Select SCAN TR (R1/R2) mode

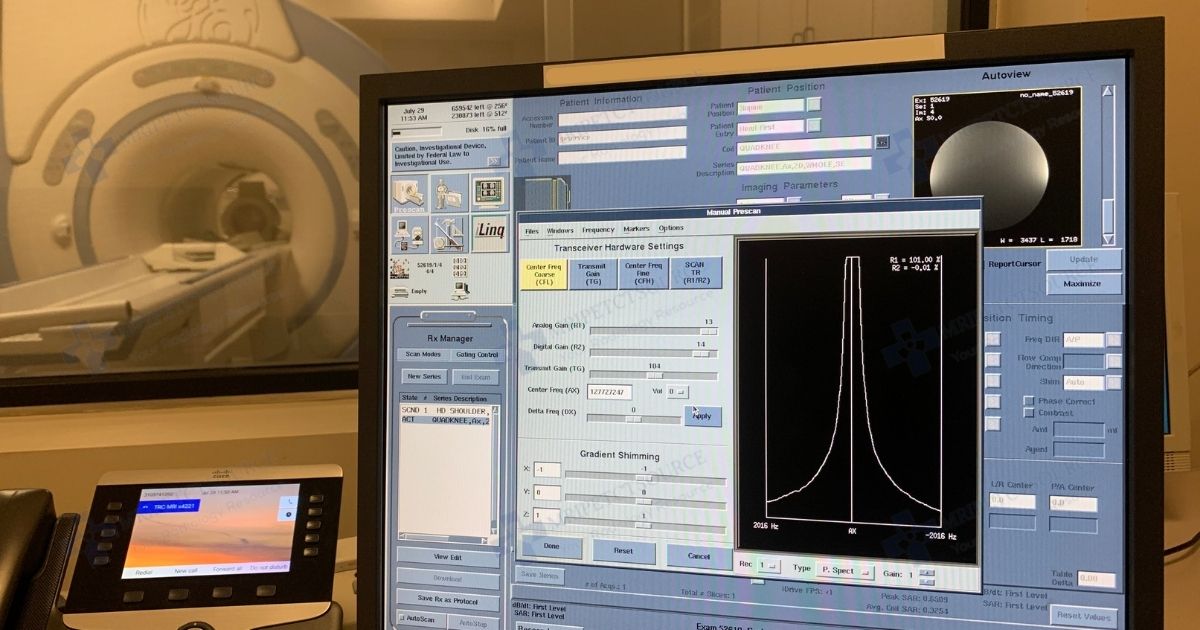coord(696,272)
